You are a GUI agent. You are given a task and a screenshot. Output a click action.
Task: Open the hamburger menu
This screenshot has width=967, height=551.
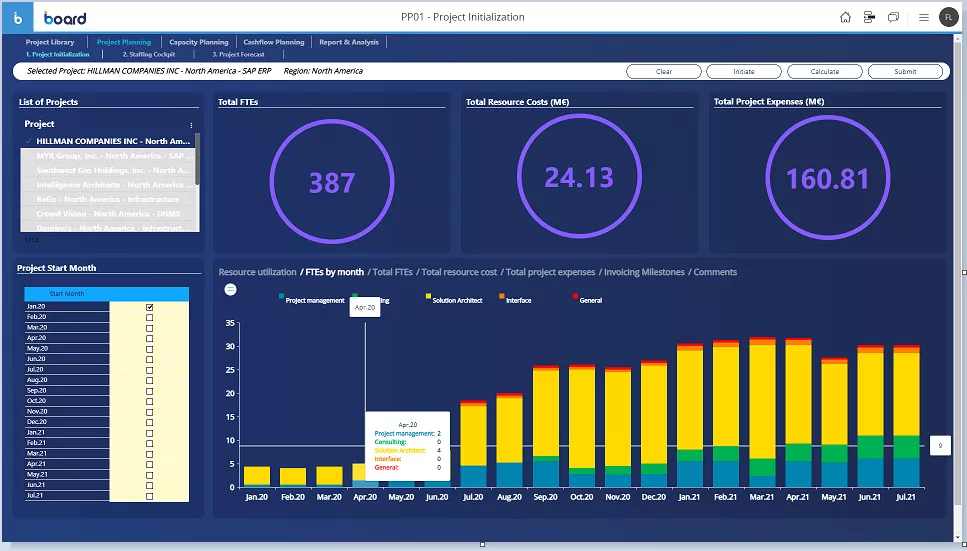923,17
